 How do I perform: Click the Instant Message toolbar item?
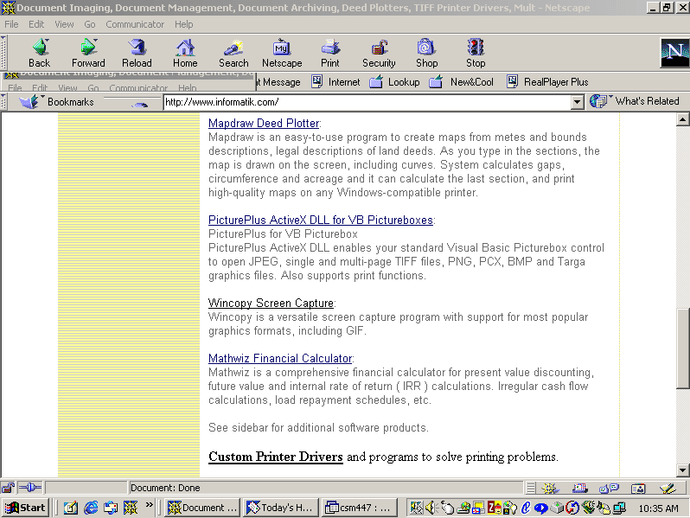click(278, 82)
